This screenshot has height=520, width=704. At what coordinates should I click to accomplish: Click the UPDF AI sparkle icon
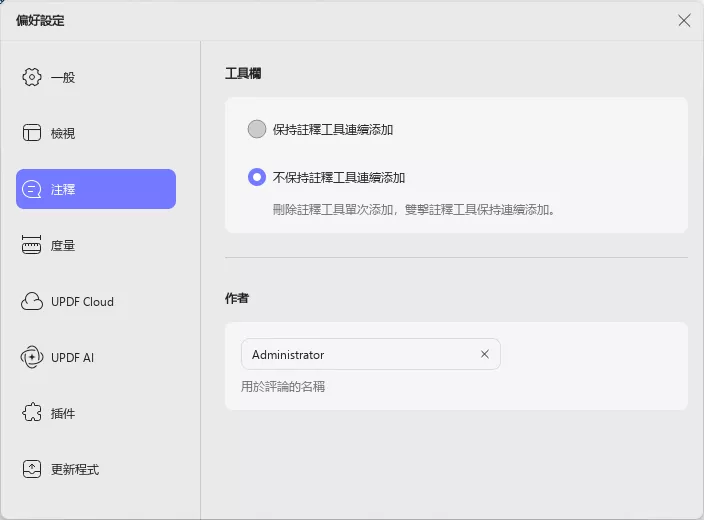(x=32, y=357)
